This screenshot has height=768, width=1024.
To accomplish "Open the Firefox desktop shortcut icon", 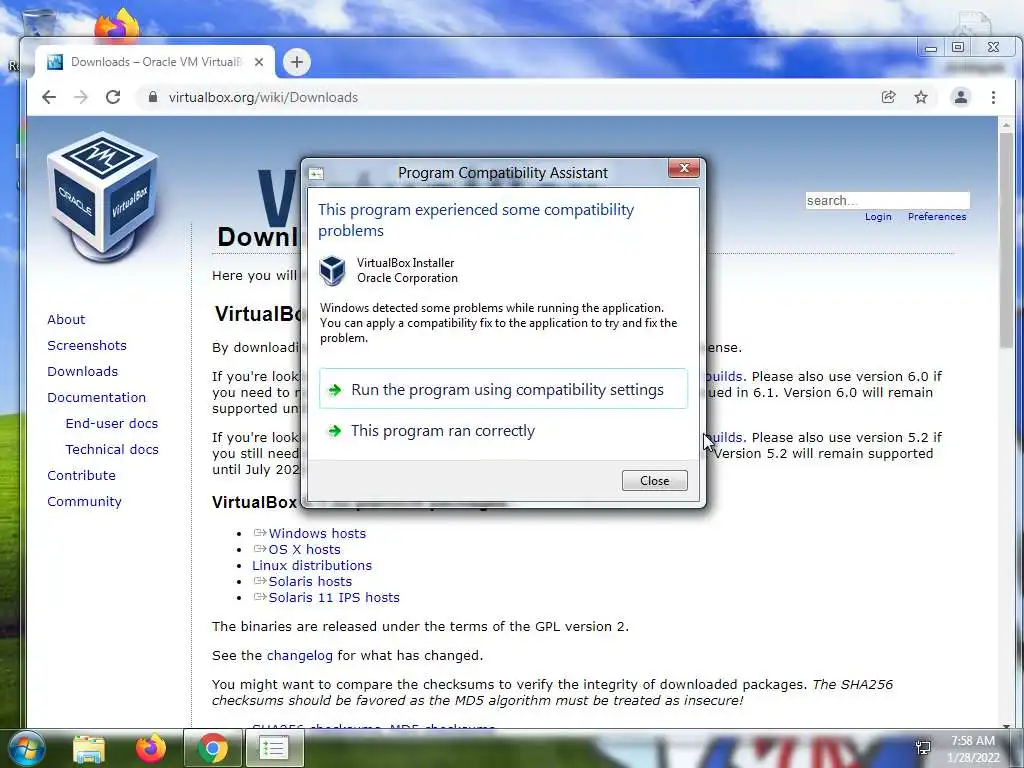I will pyautogui.click(x=118, y=26).
